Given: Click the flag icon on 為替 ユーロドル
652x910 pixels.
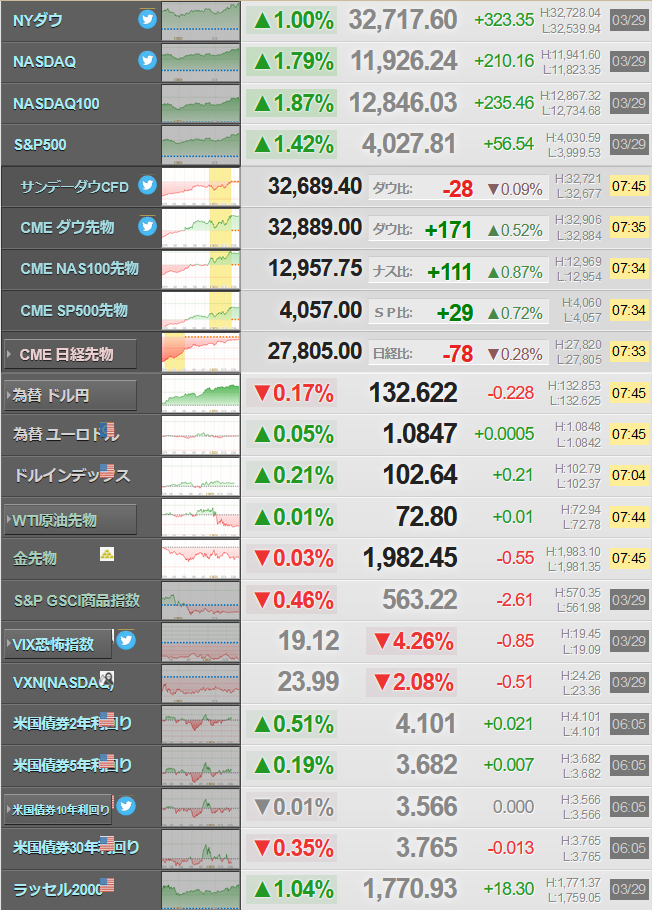Looking at the screenshot, I should (107, 429).
